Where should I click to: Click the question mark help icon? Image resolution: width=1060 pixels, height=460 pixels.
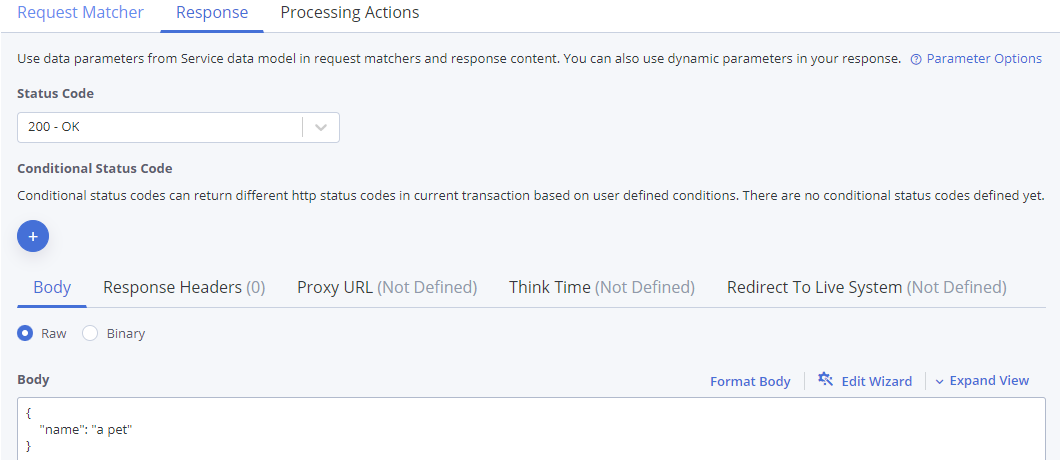click(x=916, y=60)
